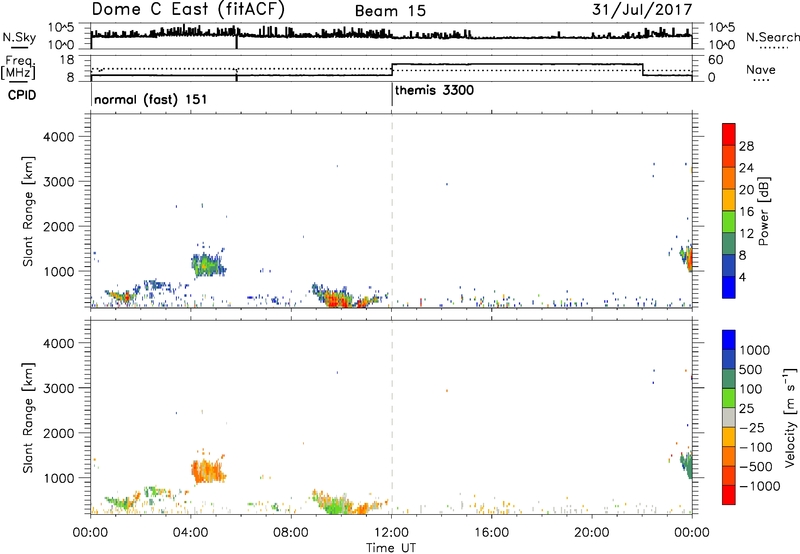Click the "Nave" legend label
The width and height of the screenshot is (800, 554).
pyautogui.click(x=761, y=69)
